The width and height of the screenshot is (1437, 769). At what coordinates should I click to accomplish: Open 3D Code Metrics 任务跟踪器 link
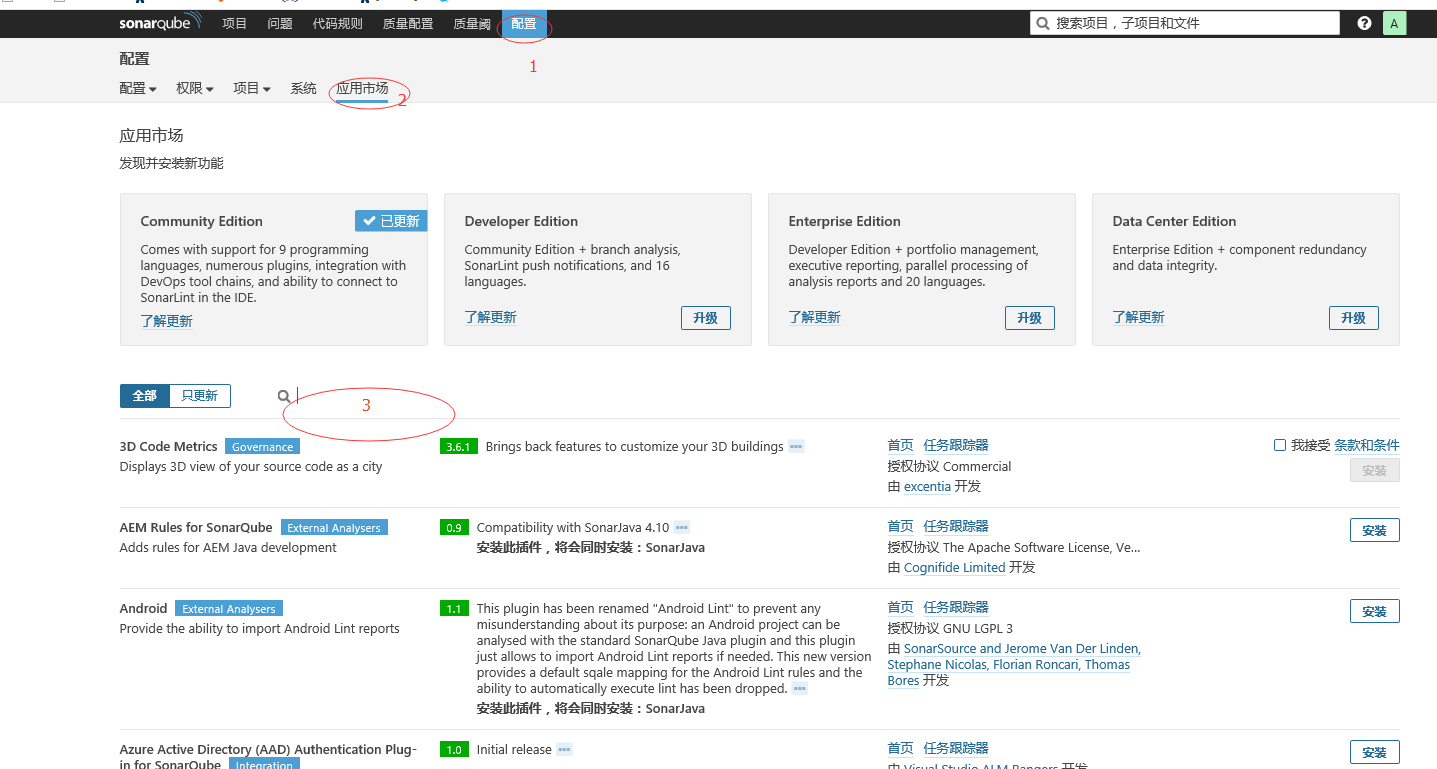click(956, 445)
